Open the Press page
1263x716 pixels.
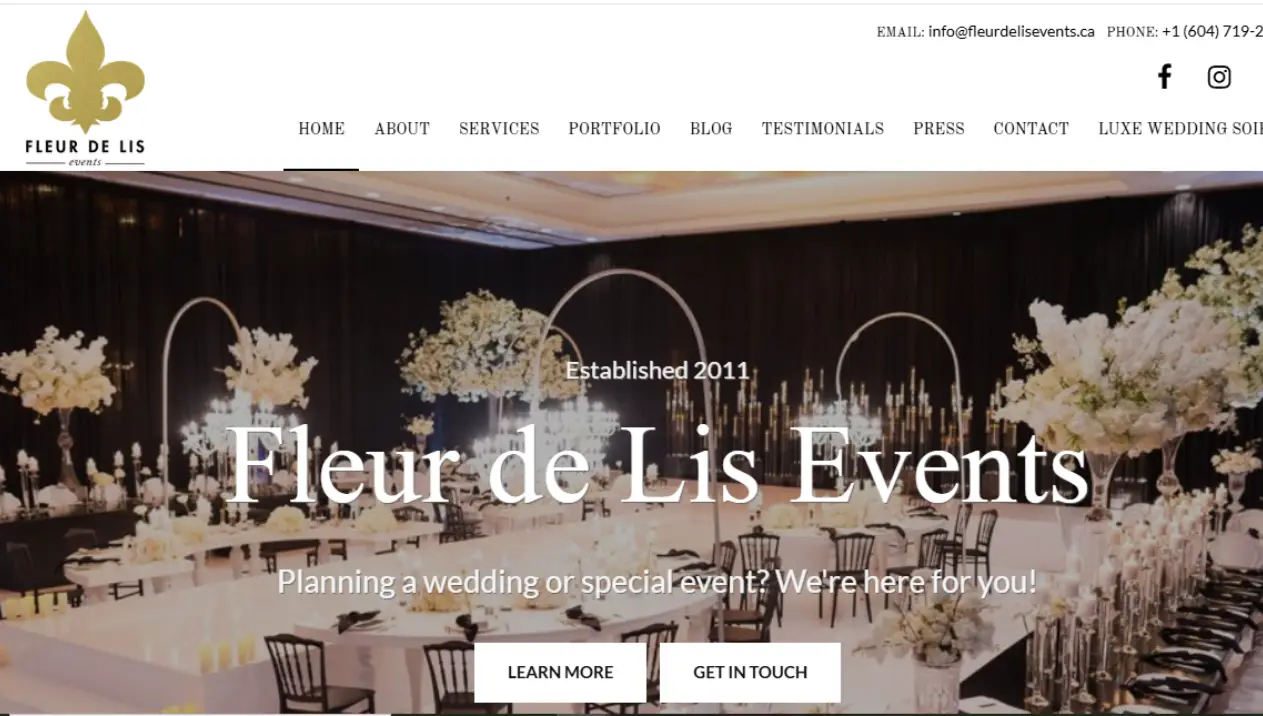(939, 128)
